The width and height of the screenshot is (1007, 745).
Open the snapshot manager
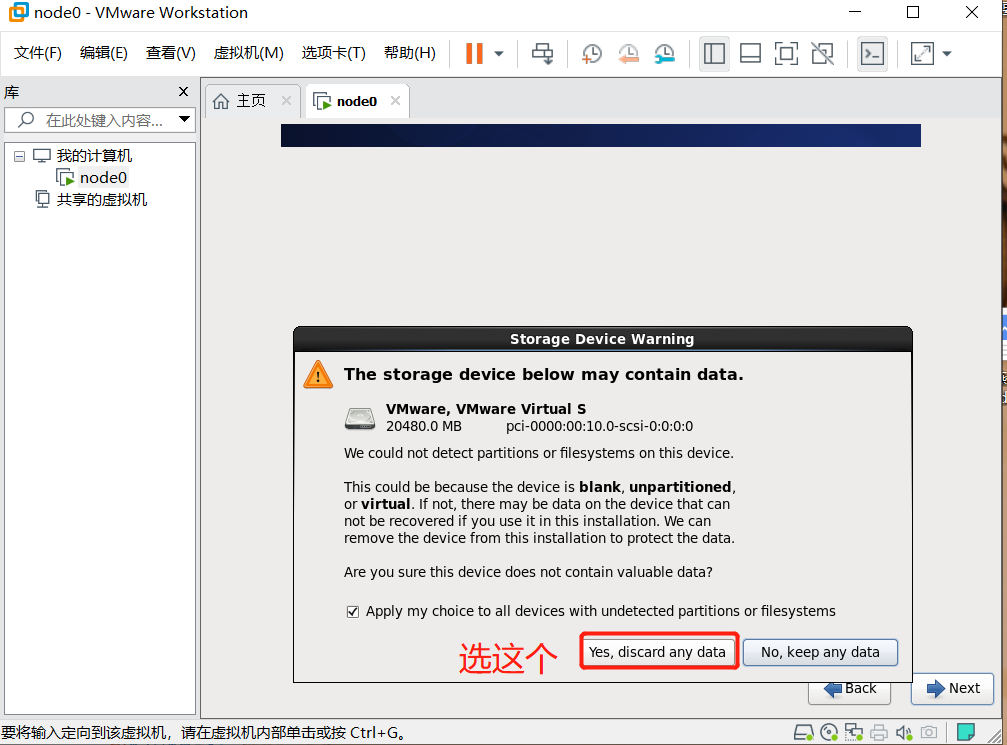pos(665,53)
